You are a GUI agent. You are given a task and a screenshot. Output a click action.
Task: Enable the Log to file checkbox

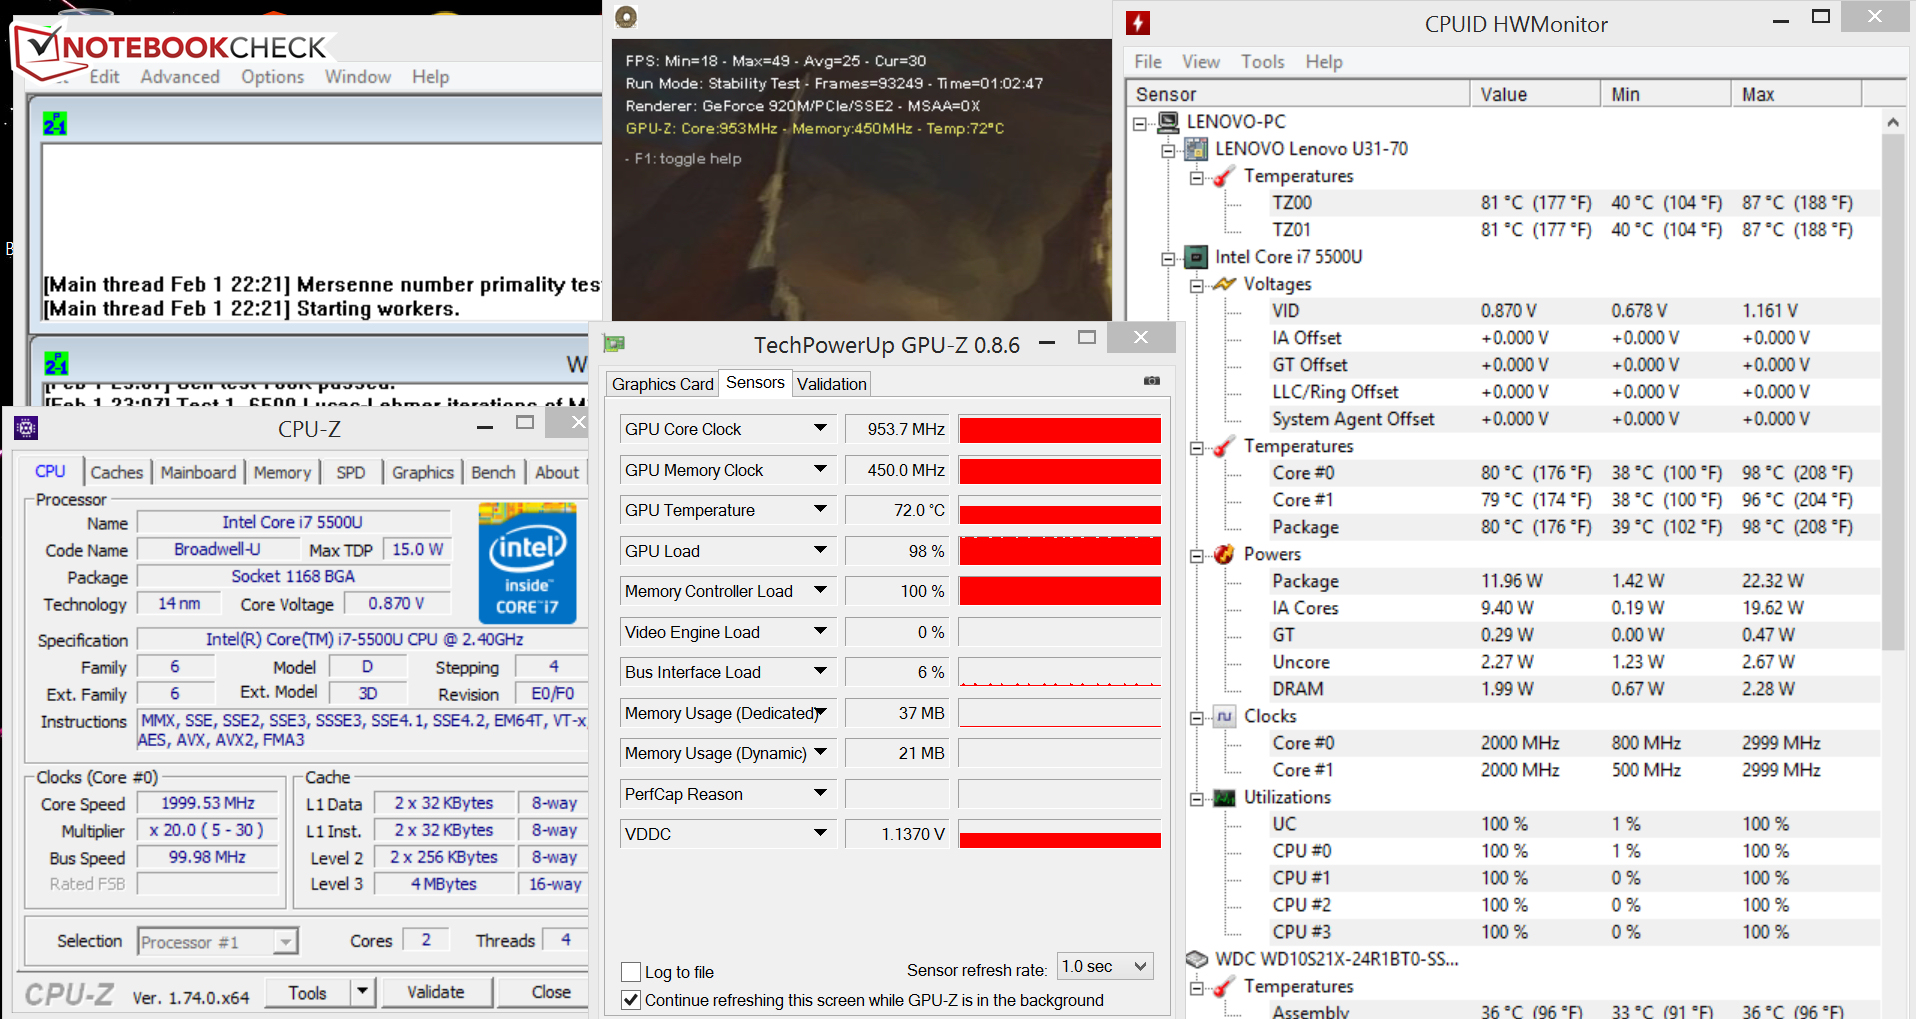click(x=631, y=972)
